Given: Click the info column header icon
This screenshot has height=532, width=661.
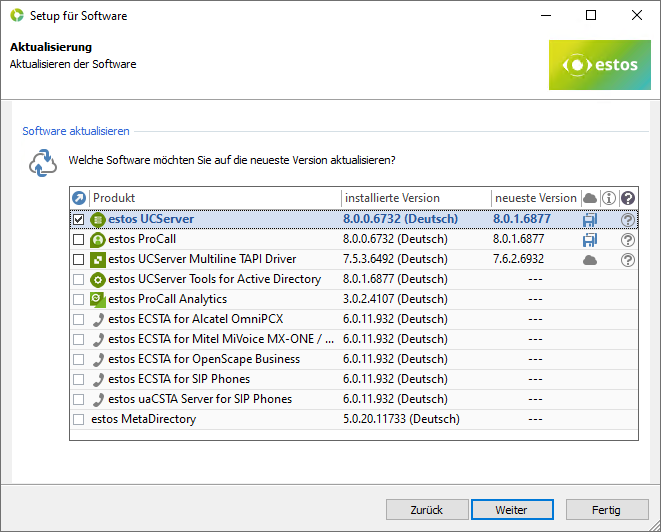Looking at the screenshot, I should (x=609, y=198).
